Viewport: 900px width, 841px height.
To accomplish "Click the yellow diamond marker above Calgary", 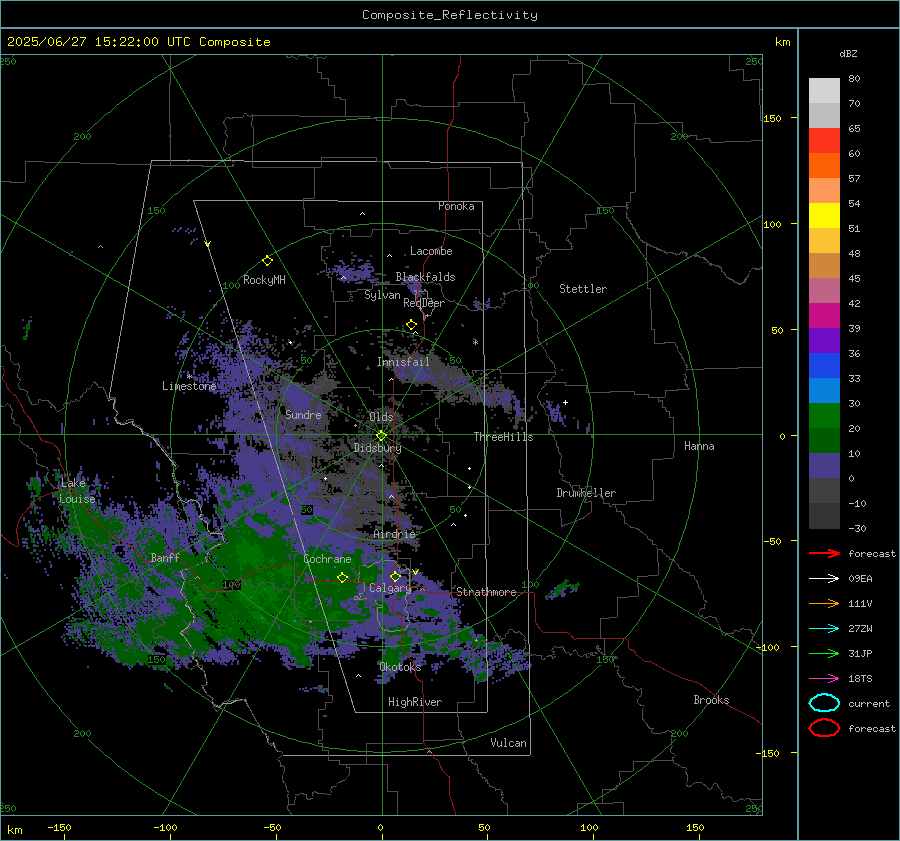I will (395, 576).
